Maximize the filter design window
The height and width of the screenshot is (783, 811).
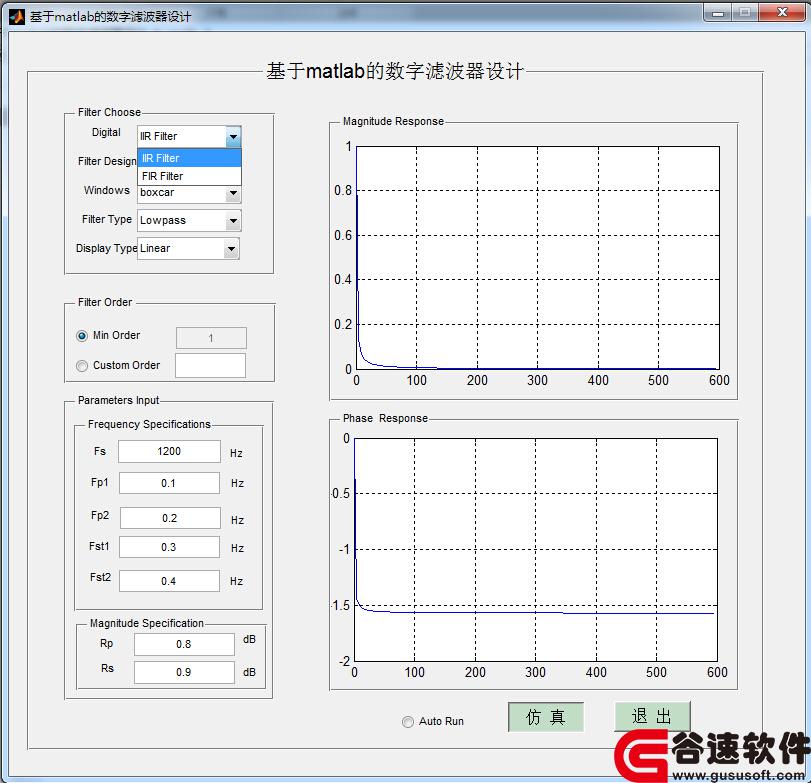[x=745, y=12]
